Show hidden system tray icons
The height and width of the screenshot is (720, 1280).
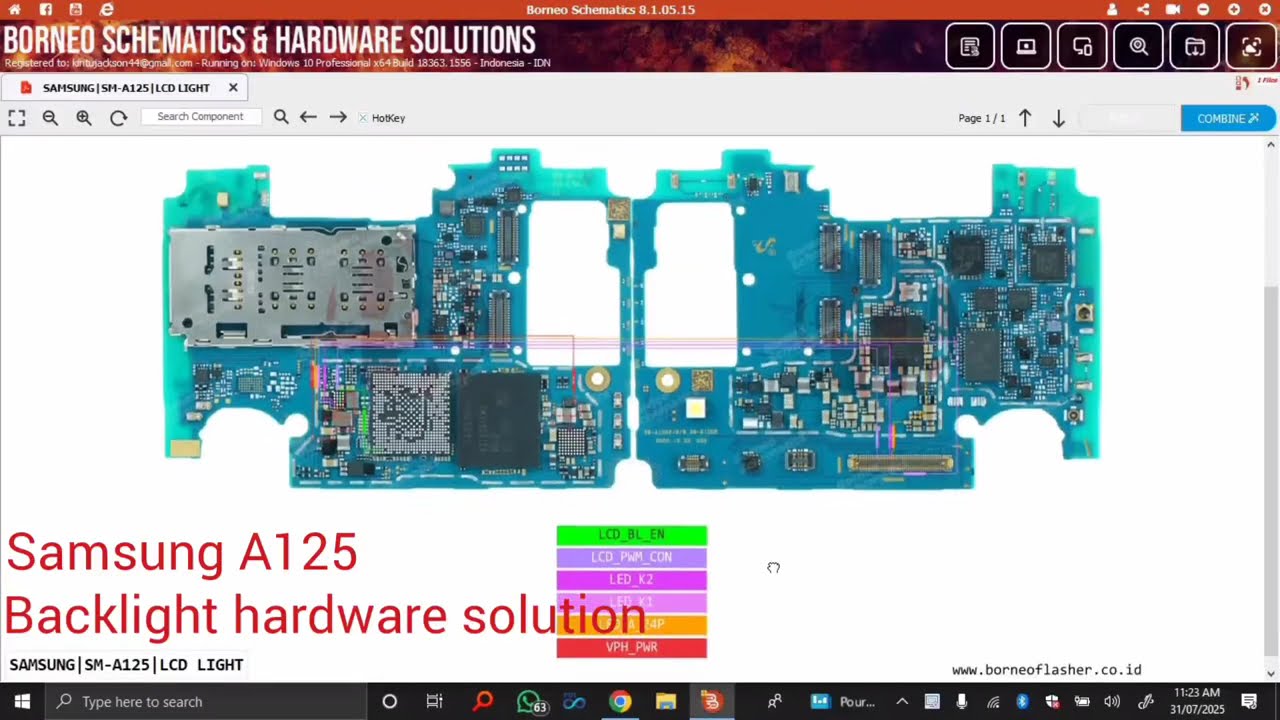click(901, 701)
